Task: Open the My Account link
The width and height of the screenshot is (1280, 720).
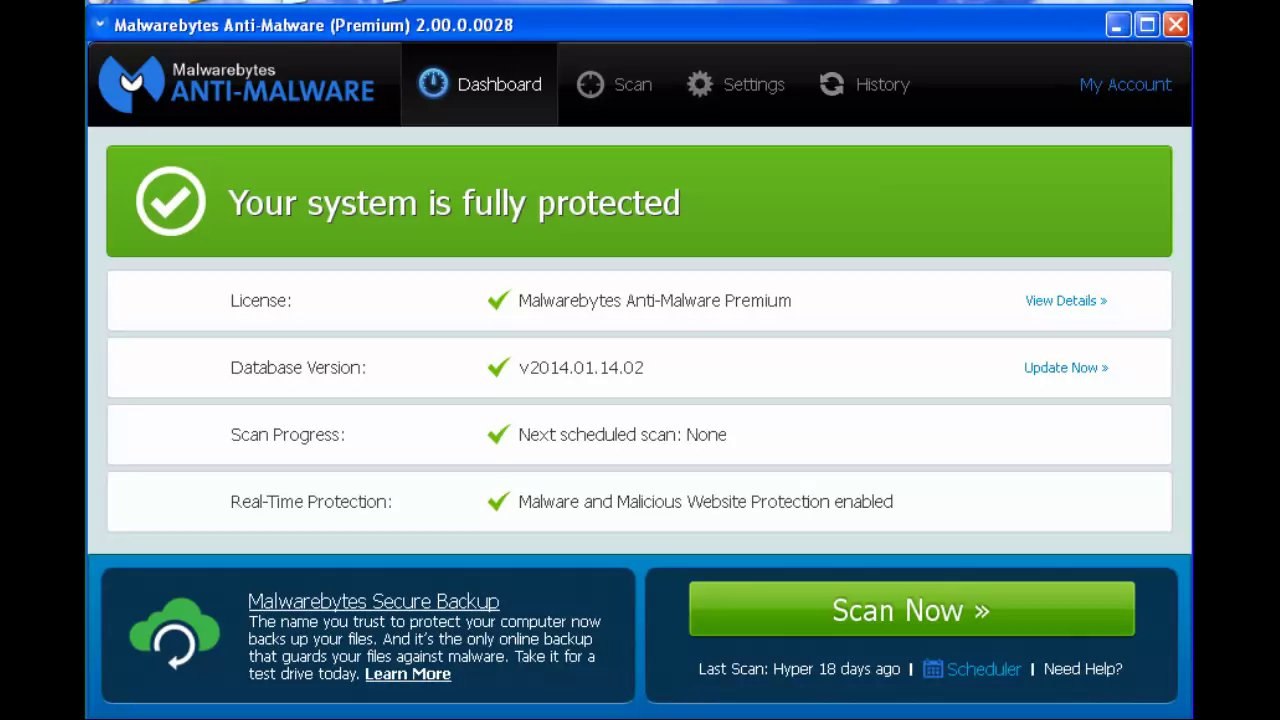Action: [x=1125, y=85]
